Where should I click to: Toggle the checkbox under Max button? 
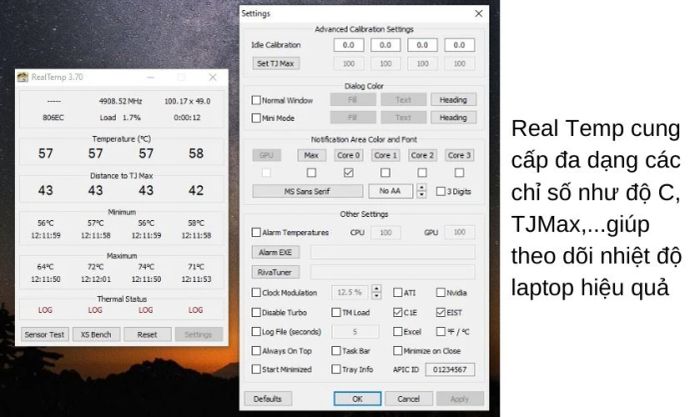[311, 172]
